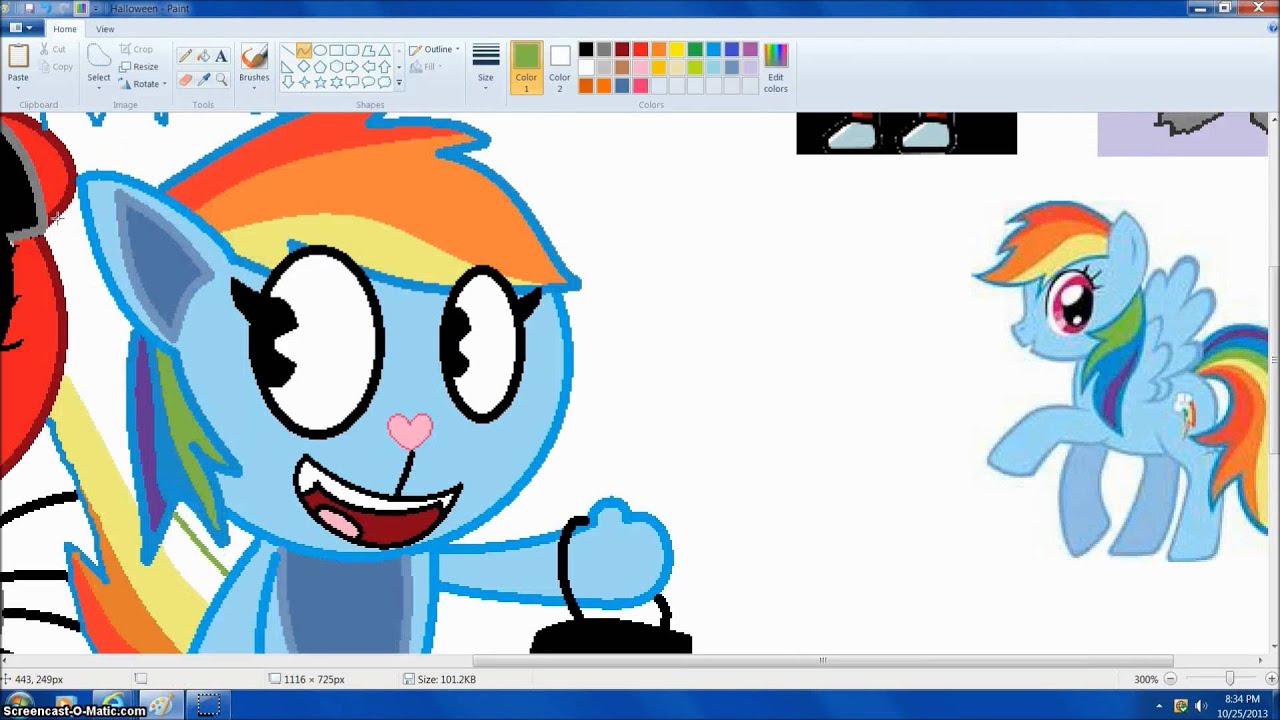Switch to the View ribbon tab
This screenshot has width=1280, height=720.
[x=105, y=29]
